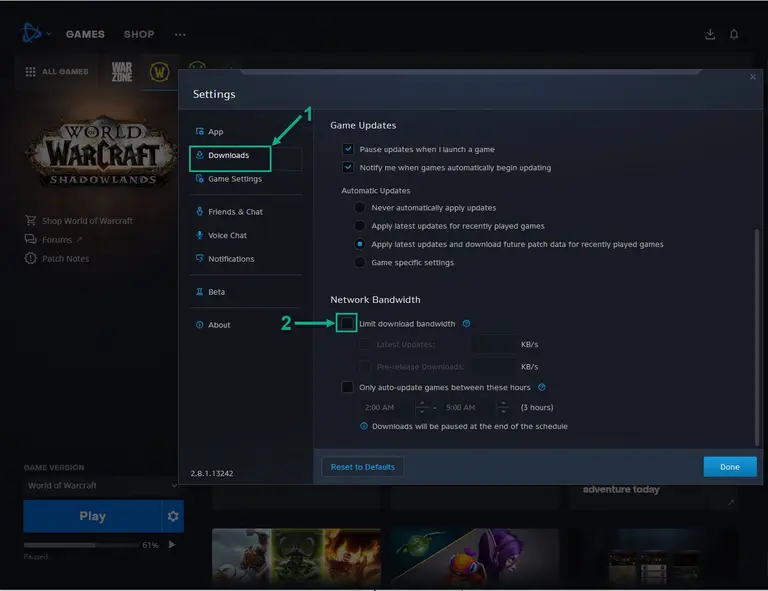Click the settings panel vertical scrollbar
The image size is (768, 591).
click(x=757, y=338)
